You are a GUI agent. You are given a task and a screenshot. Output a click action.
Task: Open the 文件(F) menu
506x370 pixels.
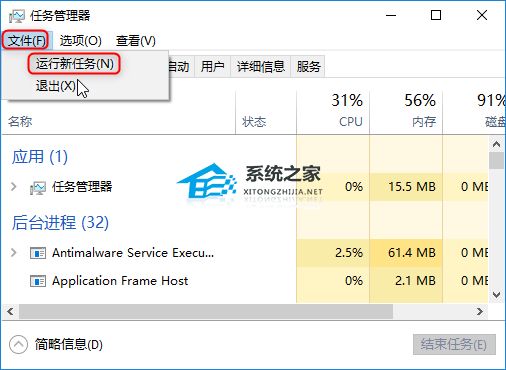click(x=26, y=40)
